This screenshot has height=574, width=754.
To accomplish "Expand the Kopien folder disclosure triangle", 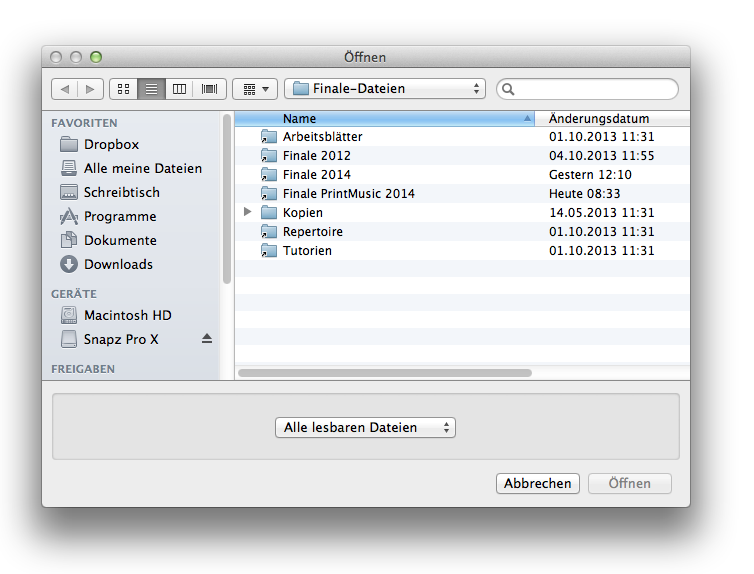I will [248, 212].
